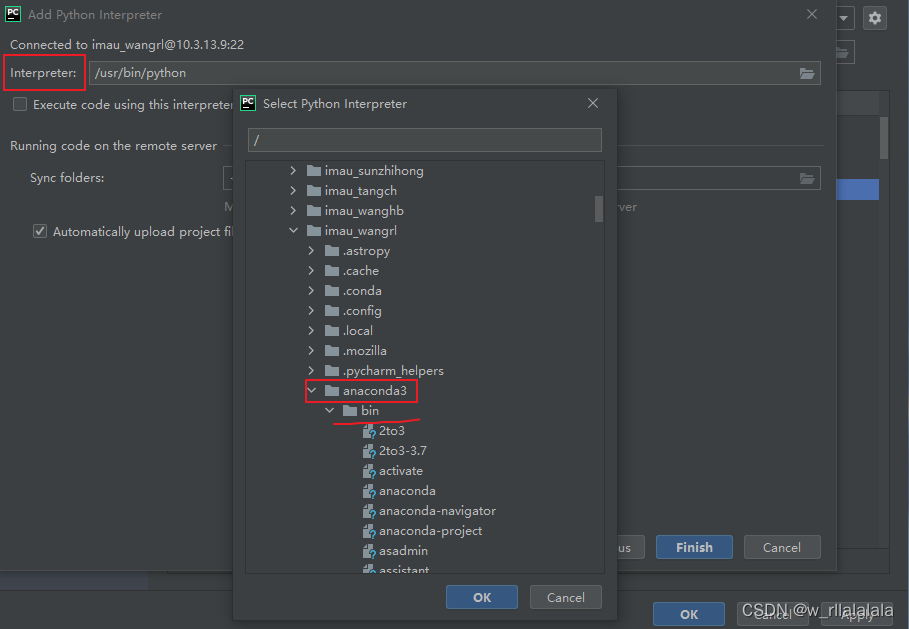Click the path field showing "/"
The width and height of the screenshot is (909, 629).
[x=424, y=140]
